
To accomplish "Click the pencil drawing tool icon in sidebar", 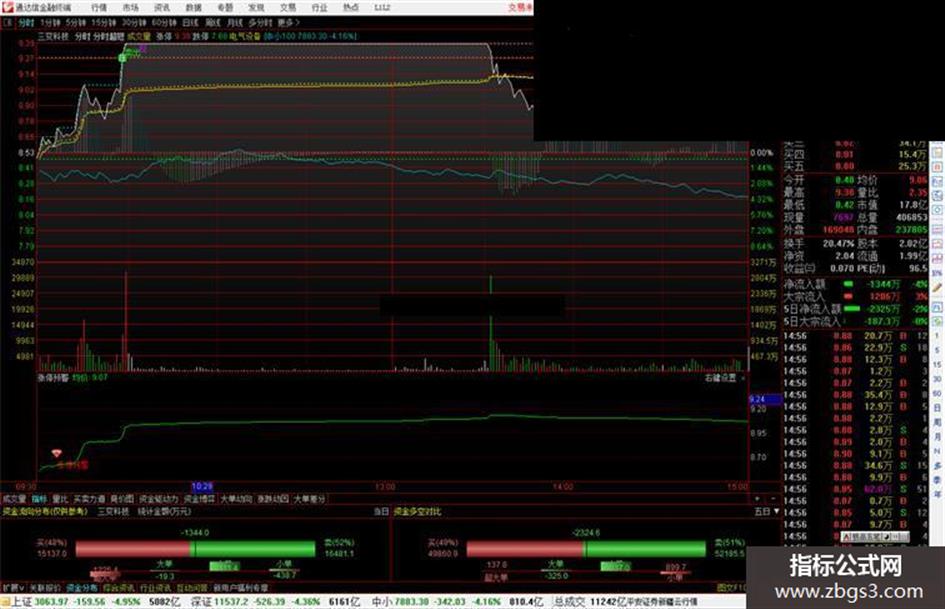I will 937,288.
